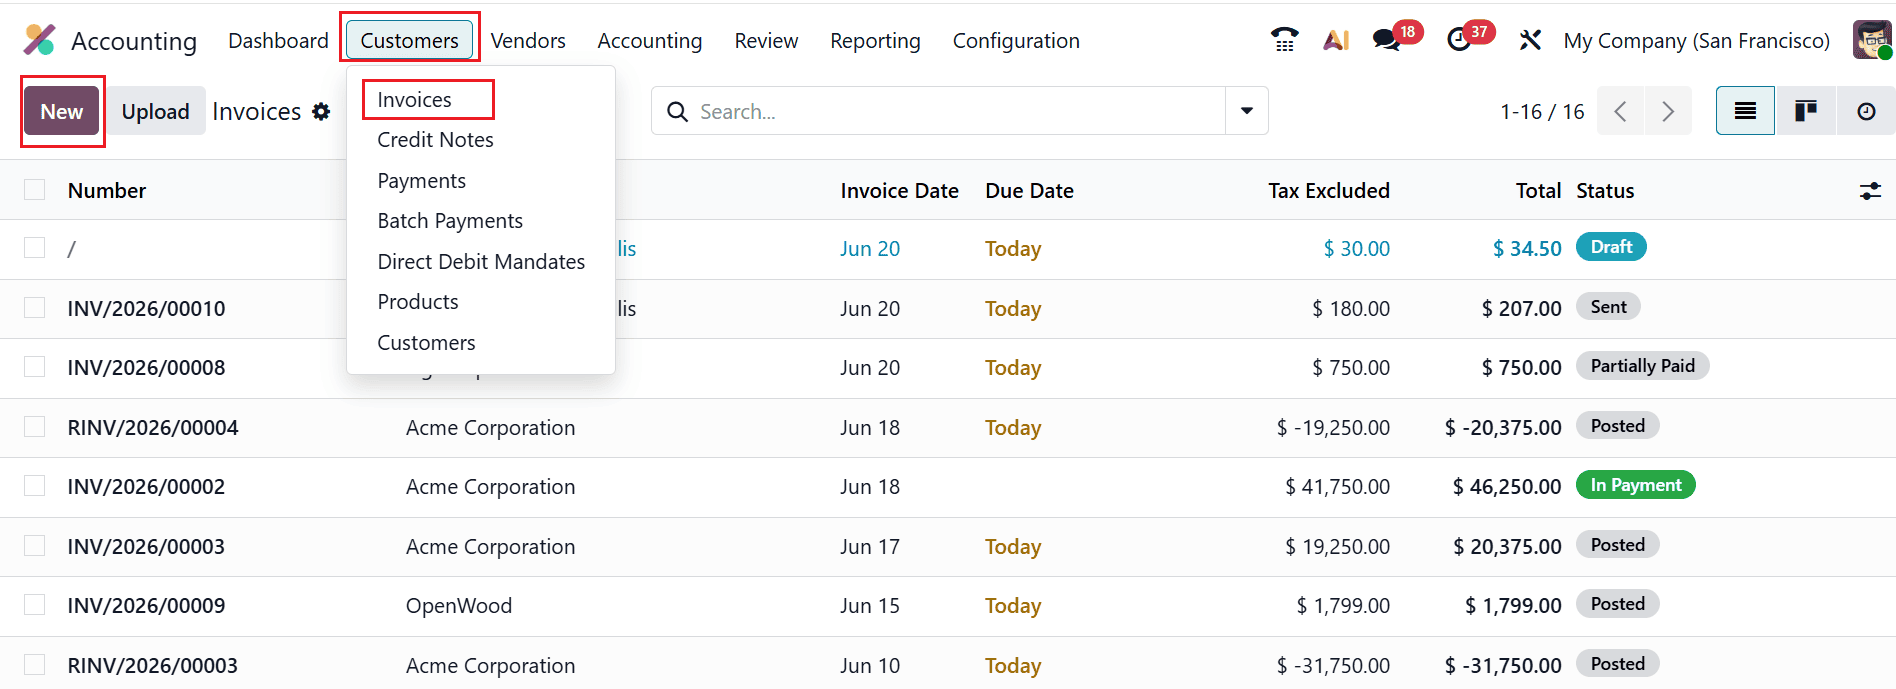This screenshot has width=1896, height=689.
Task: Toggle the select-all header checkbox
Action: (x=35, y=190)
